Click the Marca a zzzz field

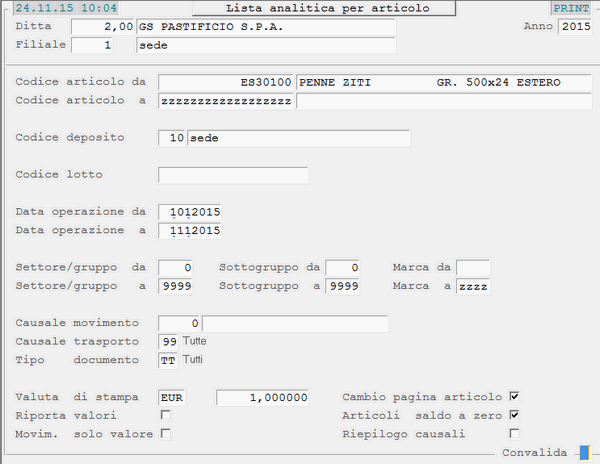(x=473, y=287)
